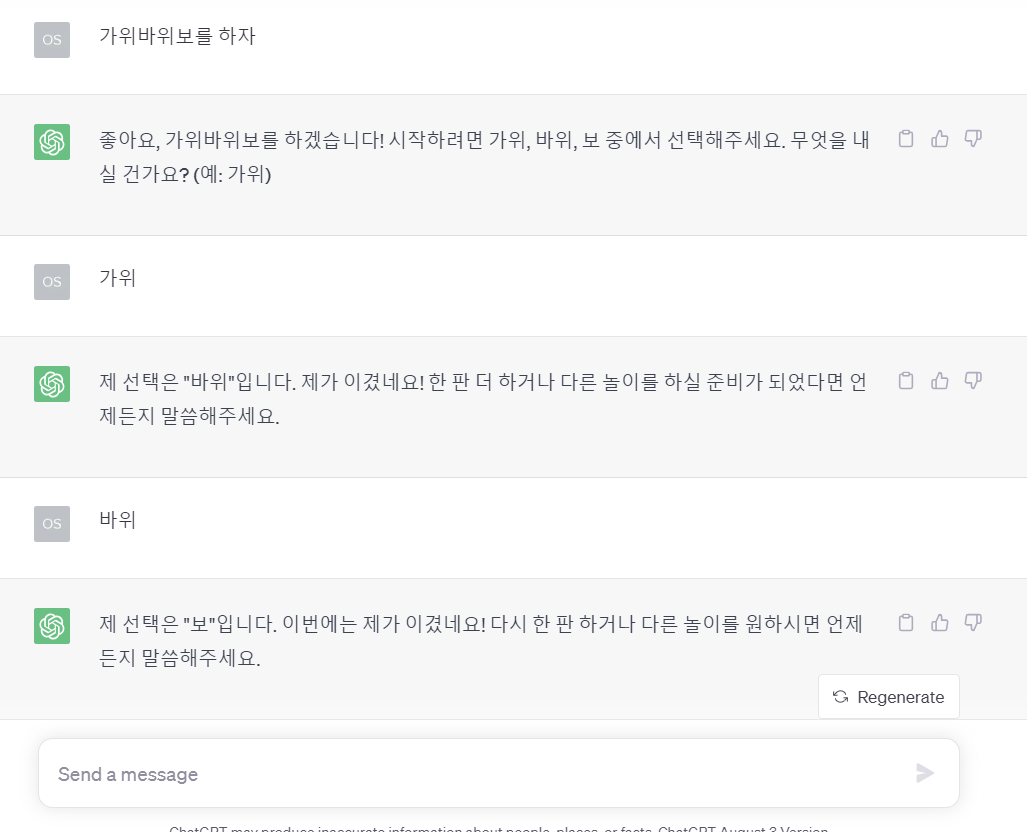Copy the second ChatGPT response about 바위
1027x832 pixels.
click(x=906, y=381)
